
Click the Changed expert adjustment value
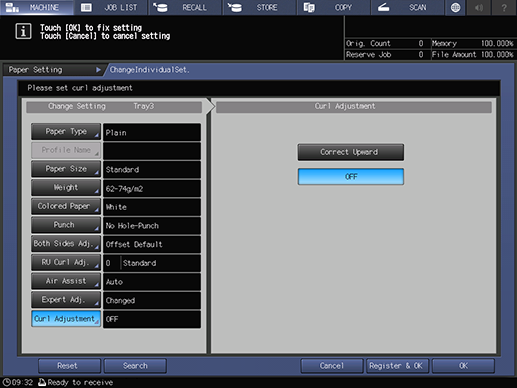coord(152,300)
